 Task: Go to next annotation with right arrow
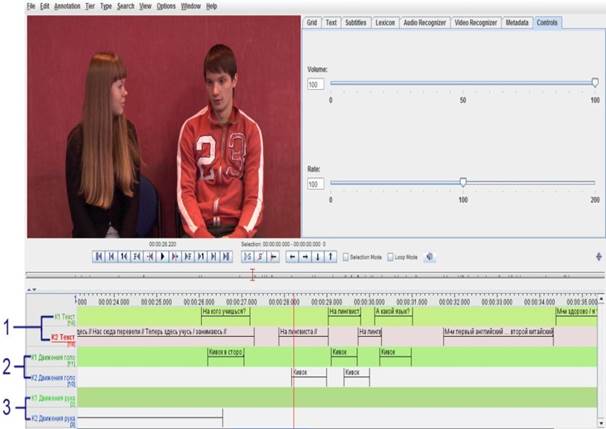[305, 257]
